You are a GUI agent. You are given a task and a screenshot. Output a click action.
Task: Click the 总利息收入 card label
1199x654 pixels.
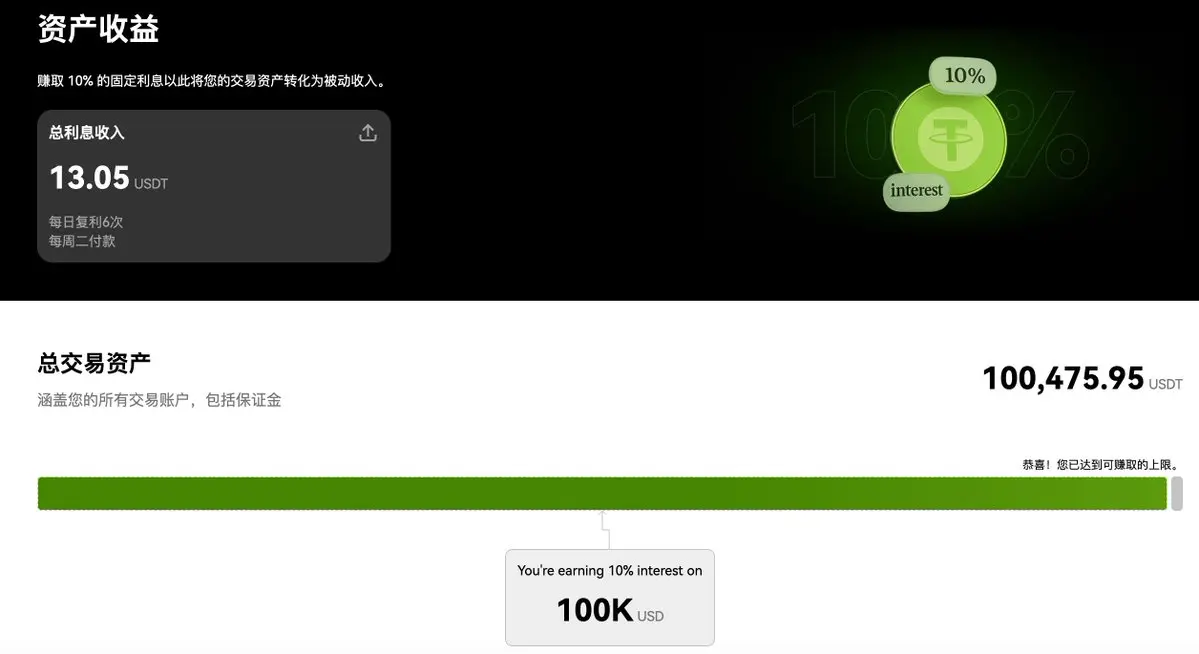pyautogui.click(x=86, y=132)
